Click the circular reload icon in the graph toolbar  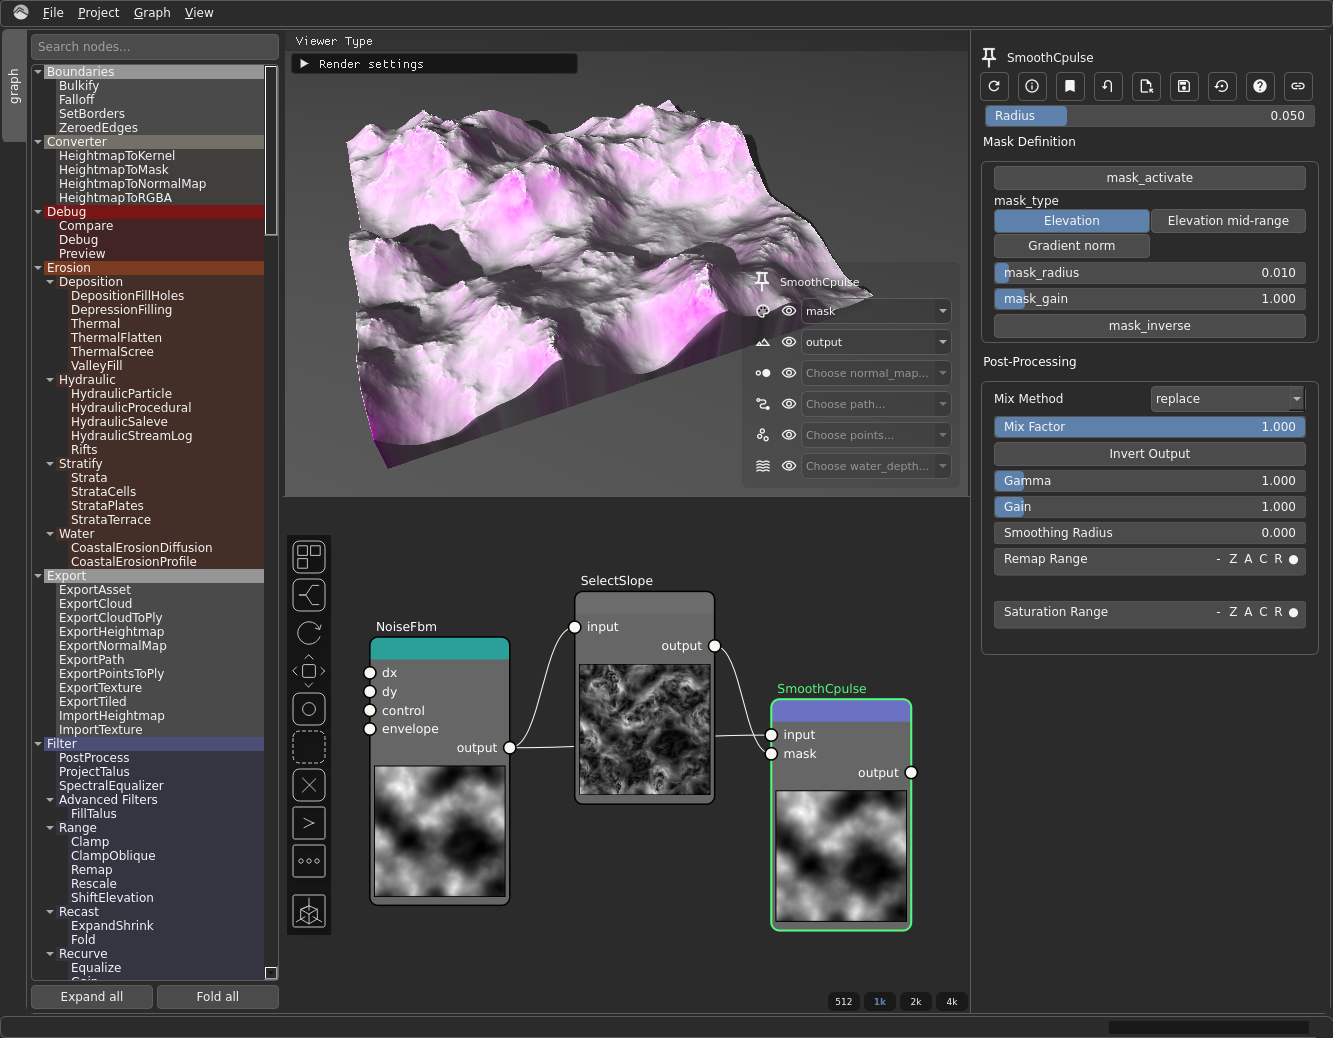[309, 633]
